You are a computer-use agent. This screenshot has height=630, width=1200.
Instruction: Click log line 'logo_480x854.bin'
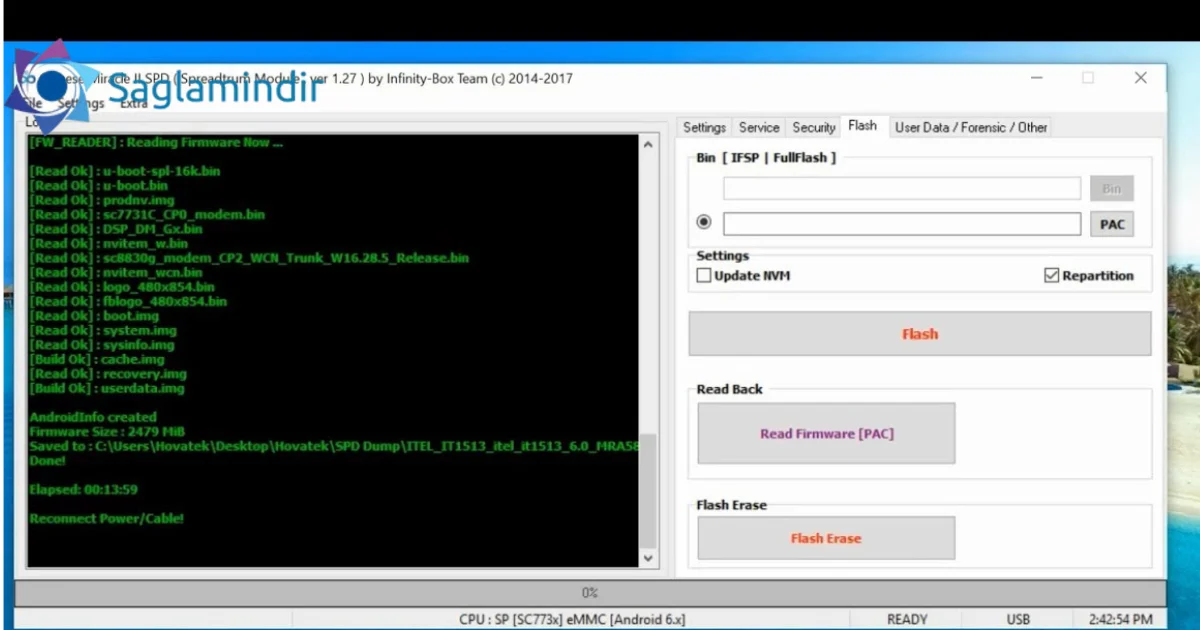(x=122, y=287)
